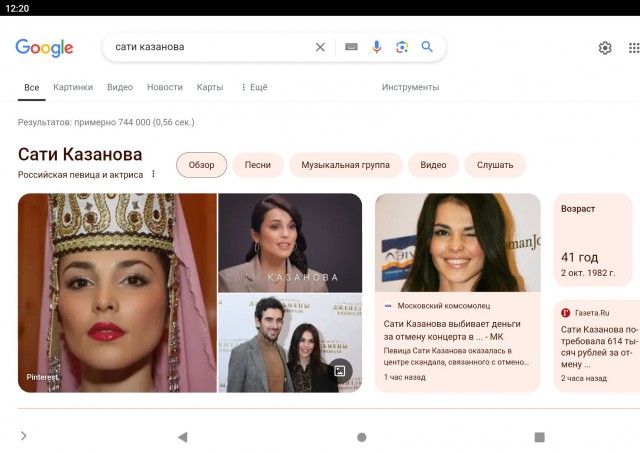This screenshot has width=640, height=453.
Task: Open Газета.Ru article about 614 тысяч рублей
Action: 597,346
